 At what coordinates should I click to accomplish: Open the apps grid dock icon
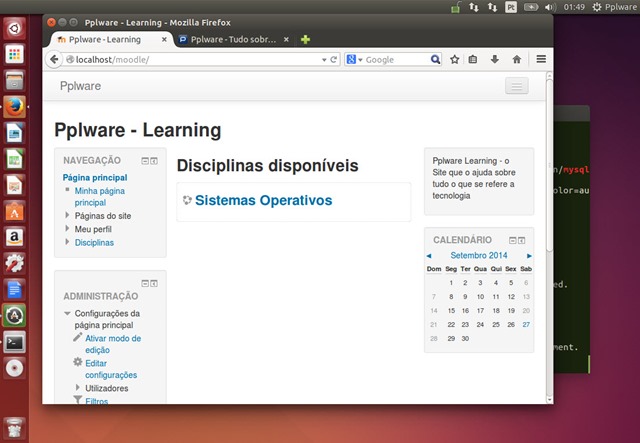[14, 54]
